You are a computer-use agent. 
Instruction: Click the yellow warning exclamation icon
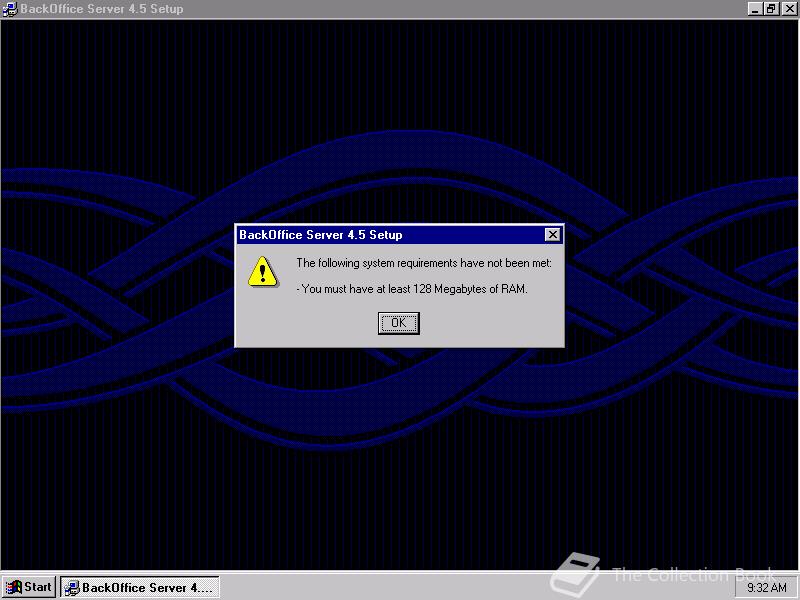263,272
